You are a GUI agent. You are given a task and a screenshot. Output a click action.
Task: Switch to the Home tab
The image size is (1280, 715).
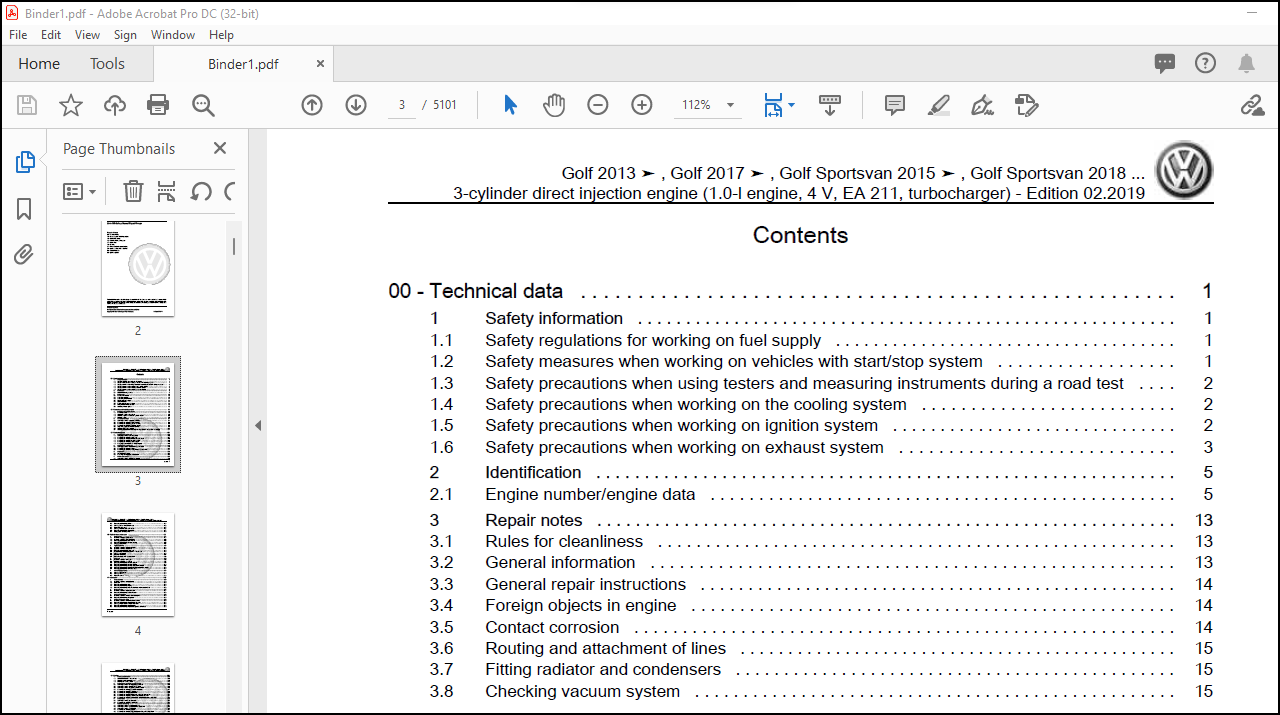click(39, 63)
